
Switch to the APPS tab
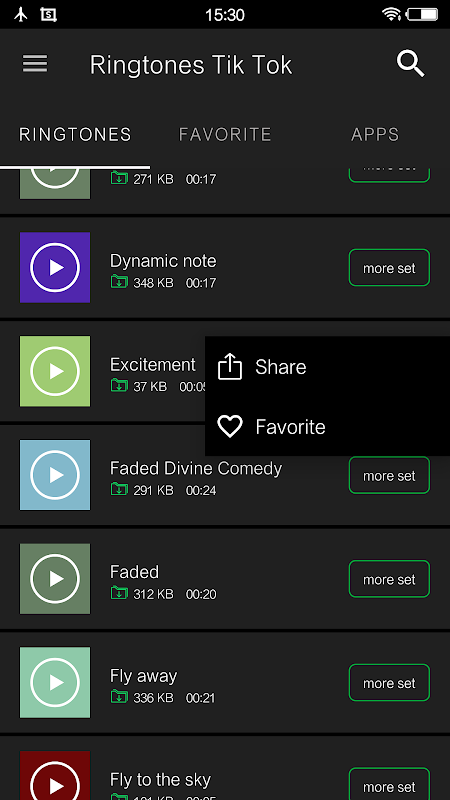375,135
